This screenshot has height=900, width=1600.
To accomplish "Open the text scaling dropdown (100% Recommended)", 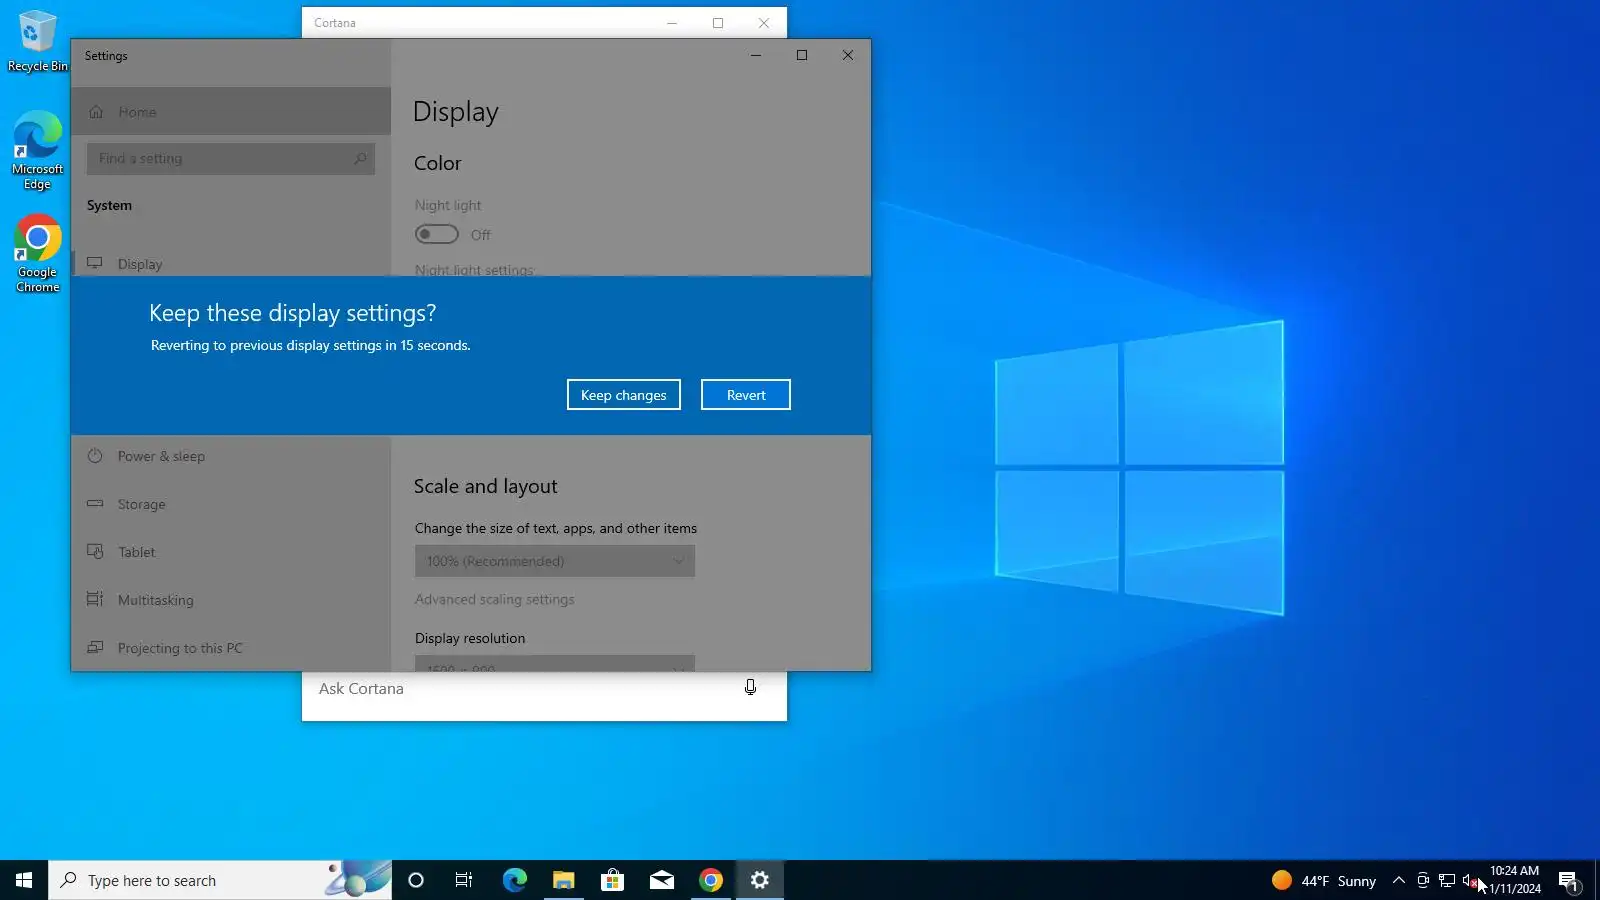I will click(x=555, y=561).
